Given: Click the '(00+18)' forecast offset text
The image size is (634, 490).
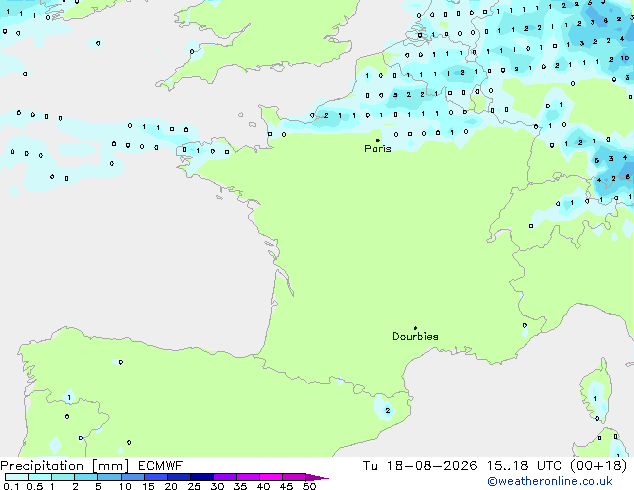Looking at the screenshot, I should (599, 466).
